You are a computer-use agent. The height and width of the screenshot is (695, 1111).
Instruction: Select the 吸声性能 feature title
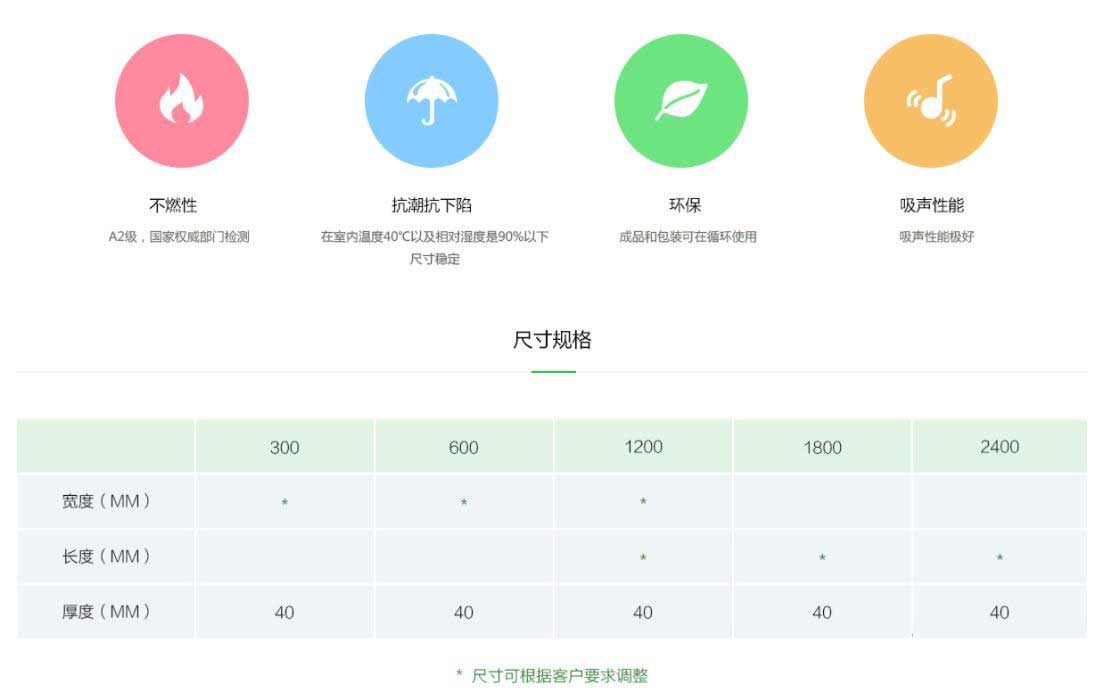[931, 205]
